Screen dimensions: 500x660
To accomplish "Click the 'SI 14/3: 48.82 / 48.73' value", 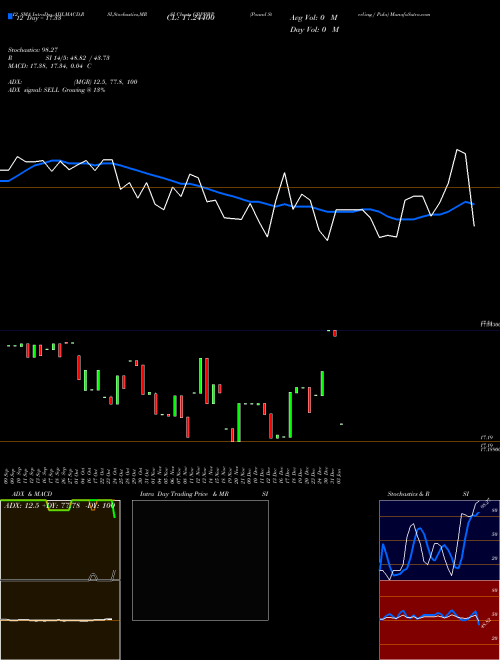I will (78, 58).
